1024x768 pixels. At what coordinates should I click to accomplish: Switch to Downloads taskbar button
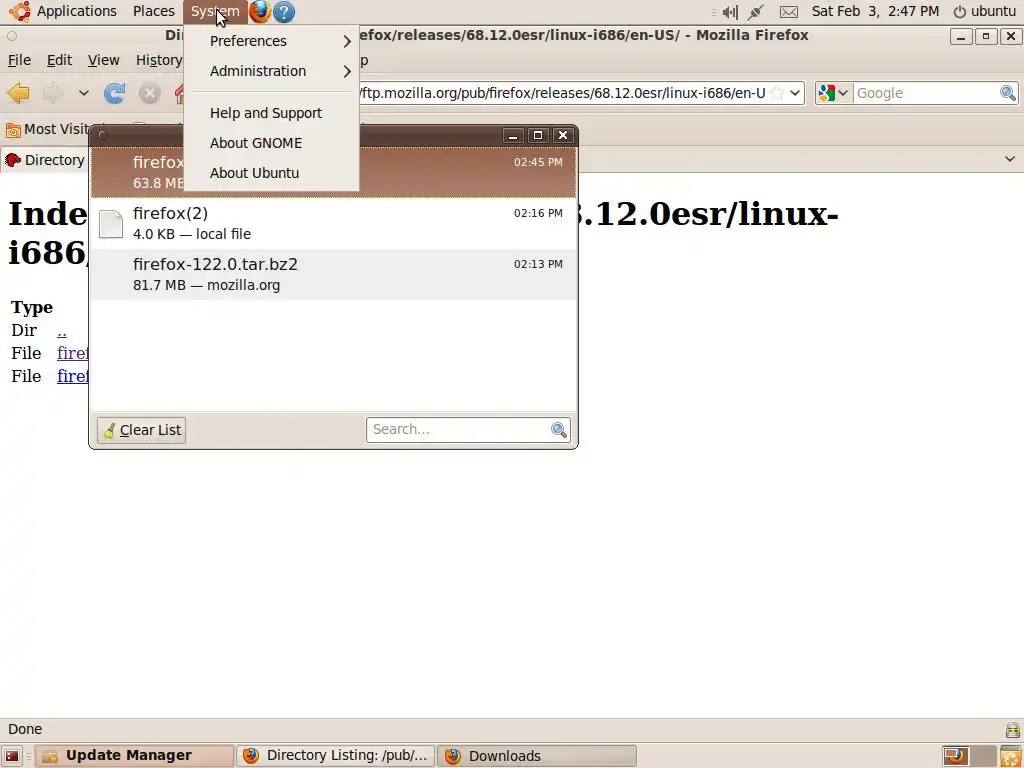click(537, 756)
